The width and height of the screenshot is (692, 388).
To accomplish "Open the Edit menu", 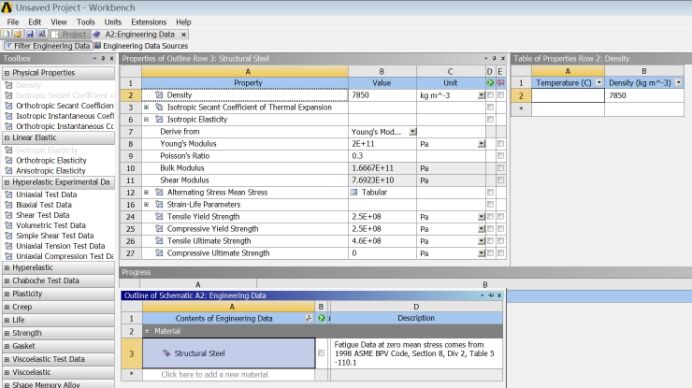I will click(x=34, y=22).
